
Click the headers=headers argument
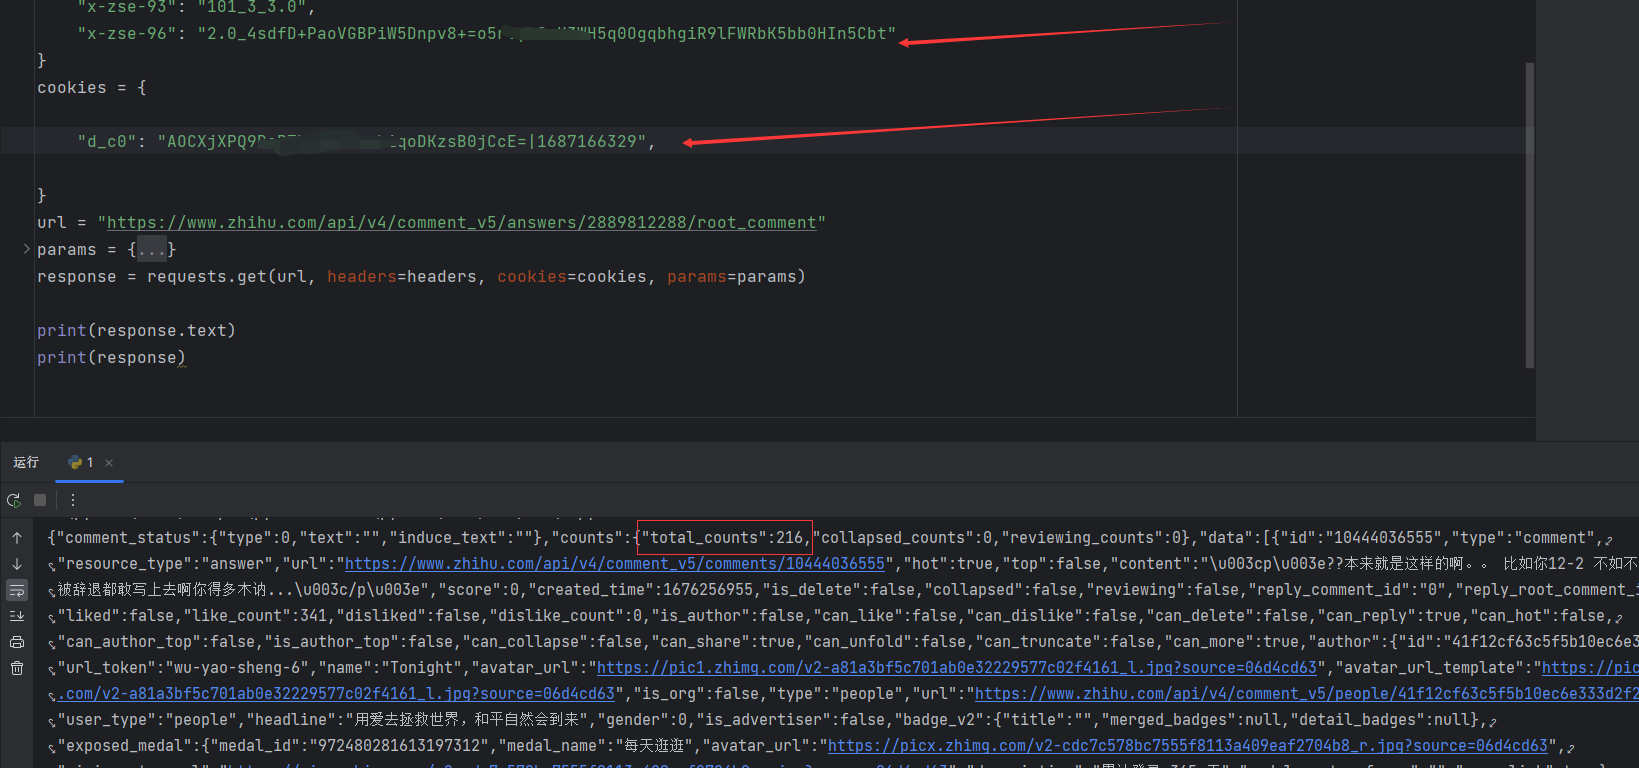[402, 277]
